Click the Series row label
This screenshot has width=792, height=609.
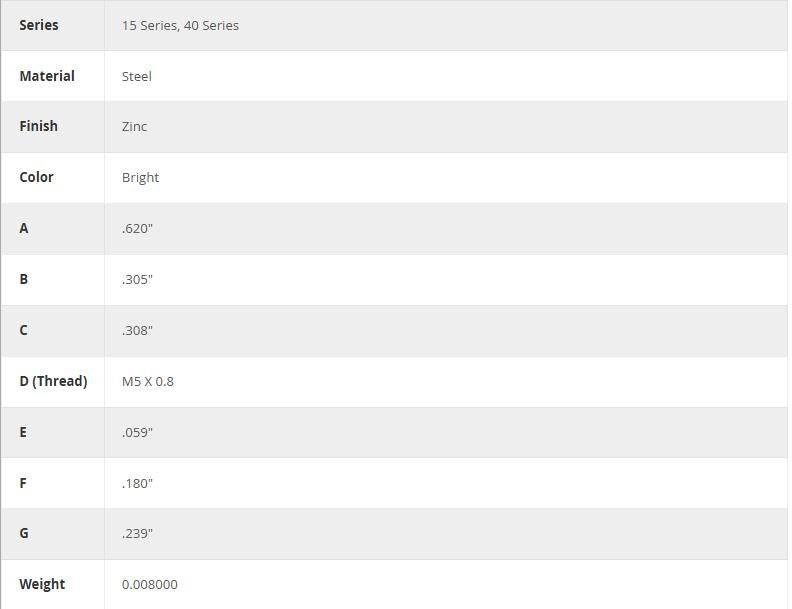click(x=39, y=25)
